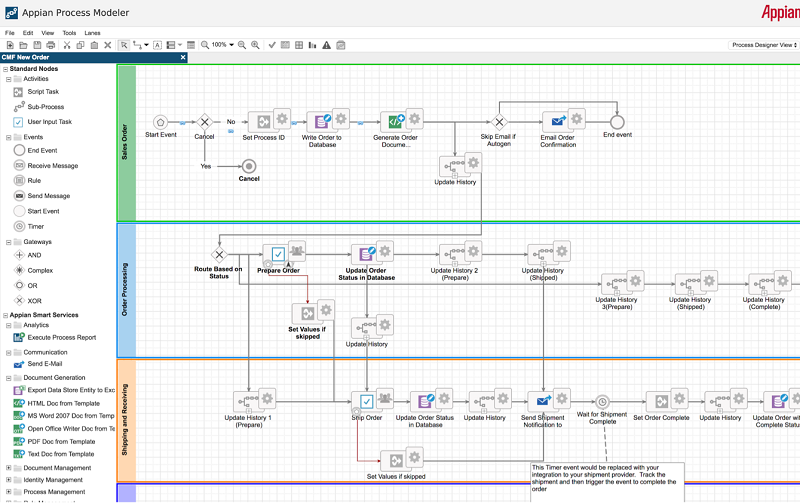Click the Cut scissors toolbar icon

[x=67, y=45]
